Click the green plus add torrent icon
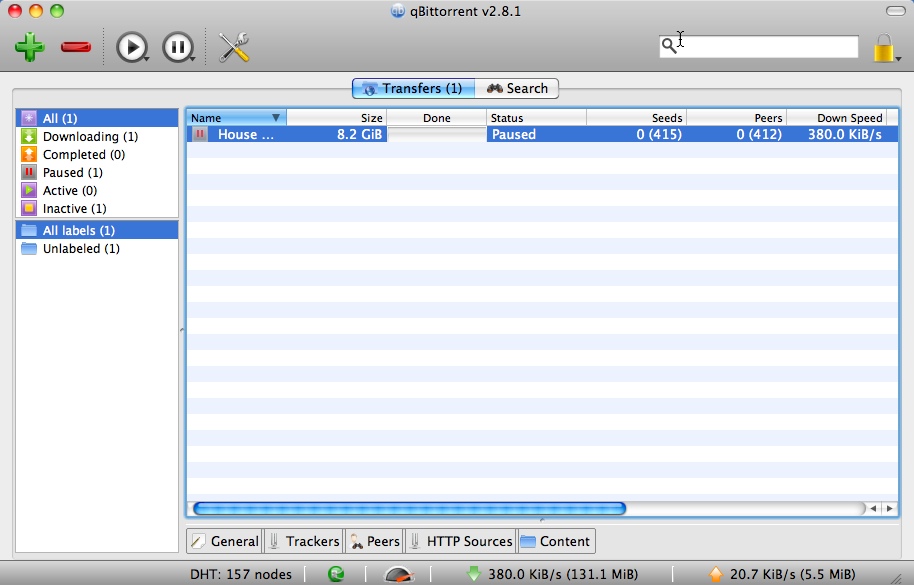Viewport: 914px width, 585px height. pos(30,47)
